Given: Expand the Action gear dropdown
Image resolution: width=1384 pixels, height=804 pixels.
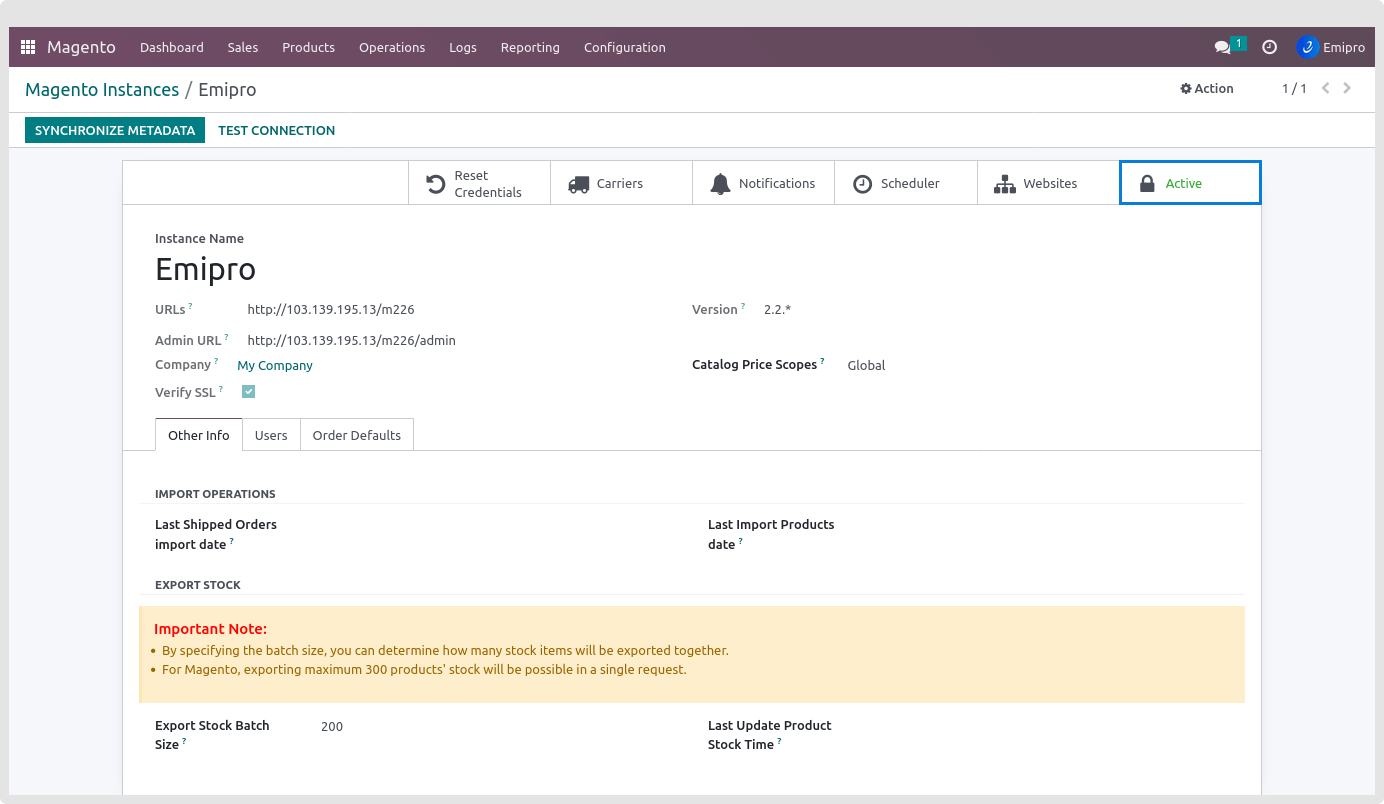Looking at the screenshot, I should (x=1207, y=89).
